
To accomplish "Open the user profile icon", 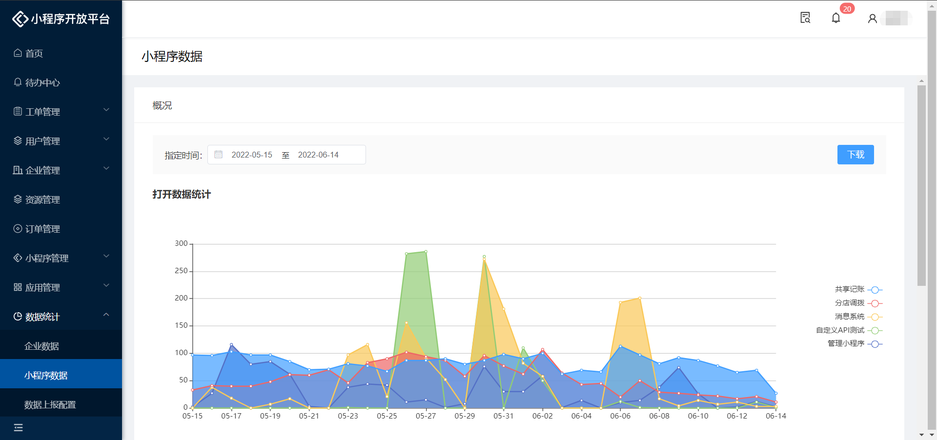I will [x=872, y=18].
